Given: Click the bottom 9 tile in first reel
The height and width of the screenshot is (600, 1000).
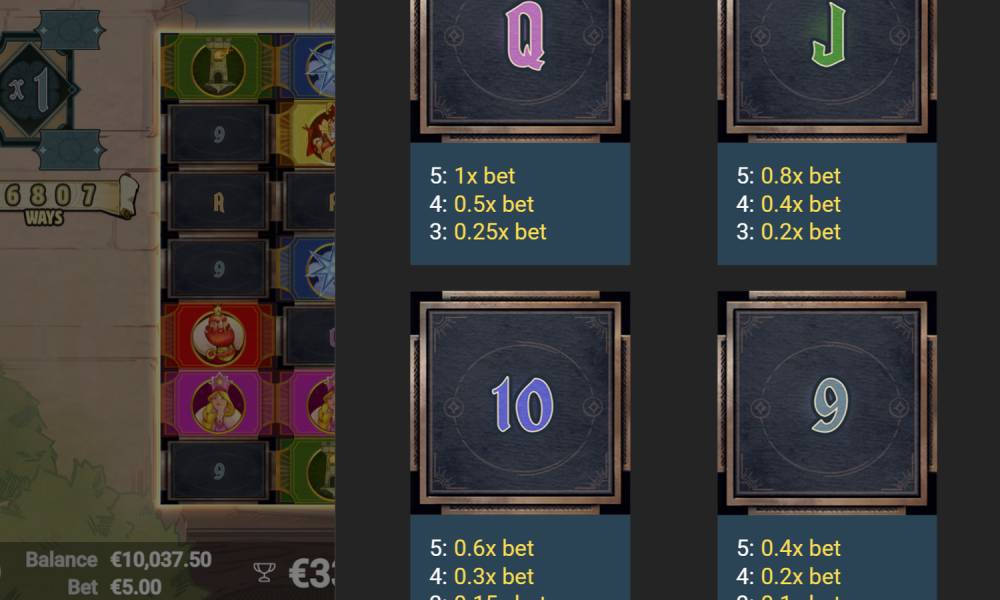Looking at the screenshot, I should point(218,471).
